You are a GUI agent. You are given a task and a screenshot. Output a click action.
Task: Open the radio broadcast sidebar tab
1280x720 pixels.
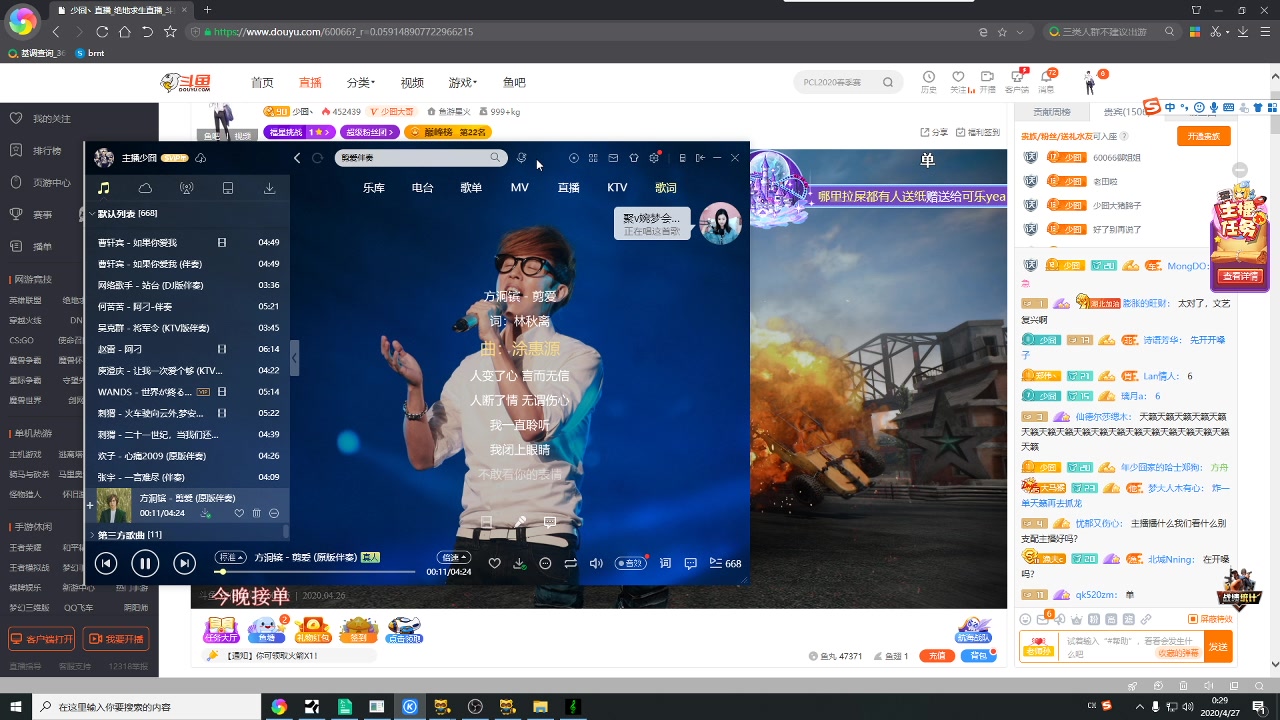tap(186, 188)
